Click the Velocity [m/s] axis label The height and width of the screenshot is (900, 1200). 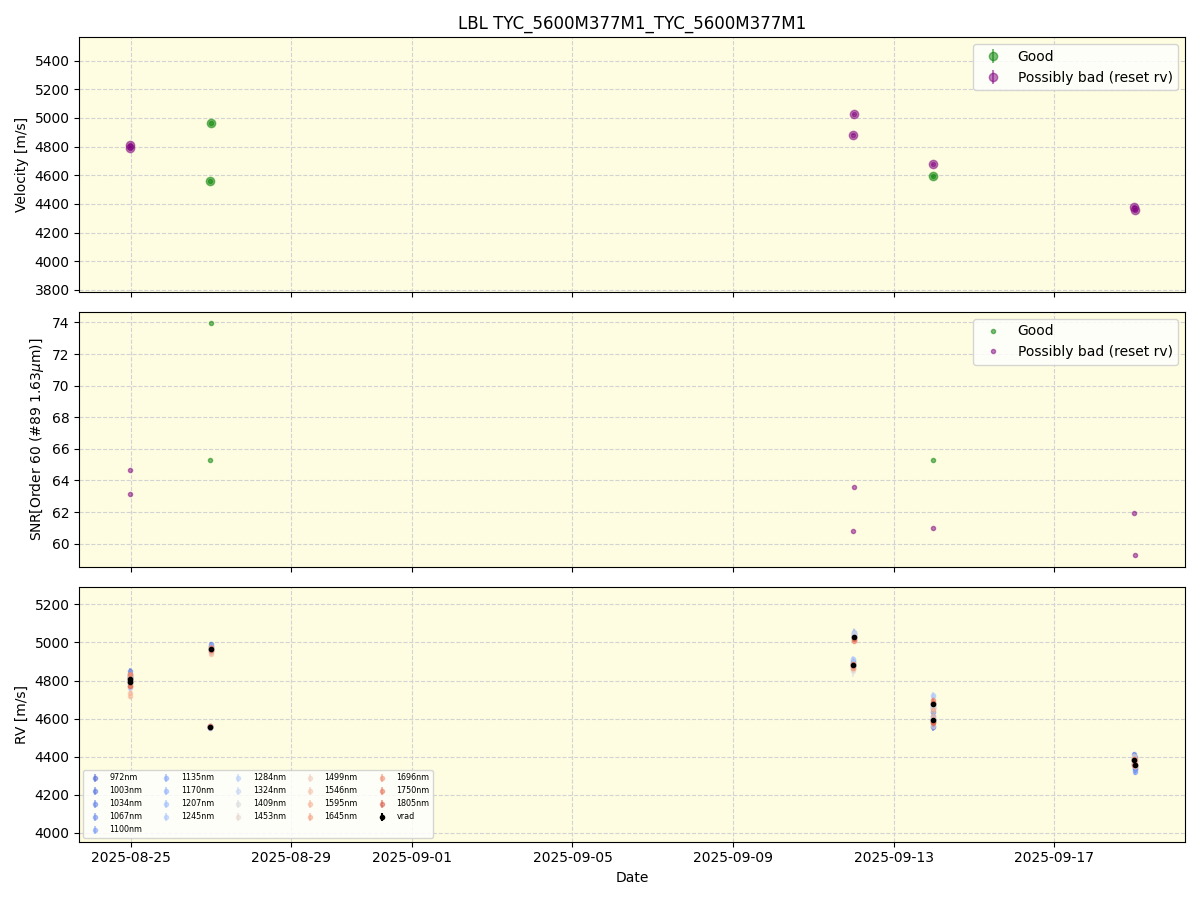click(x=21, y=165)
